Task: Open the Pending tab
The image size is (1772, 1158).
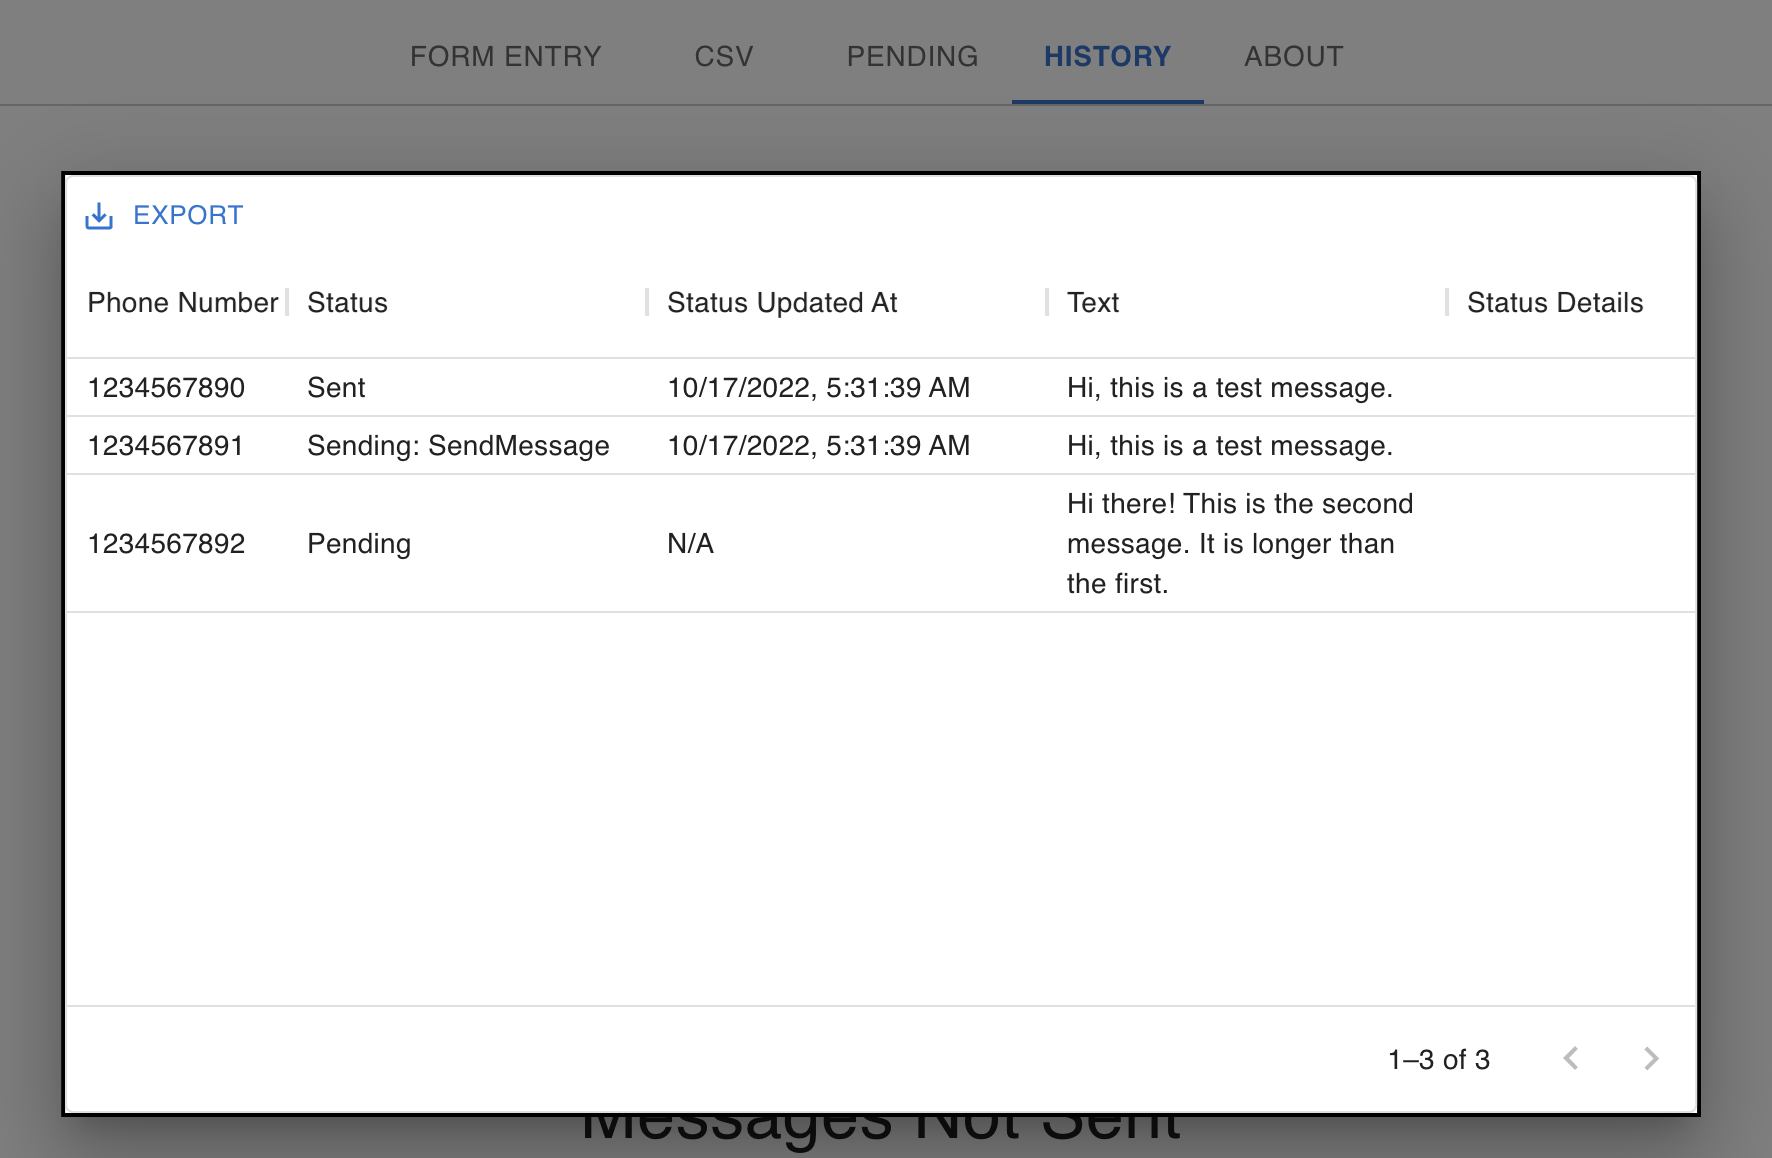Action: tap(912, 56)
